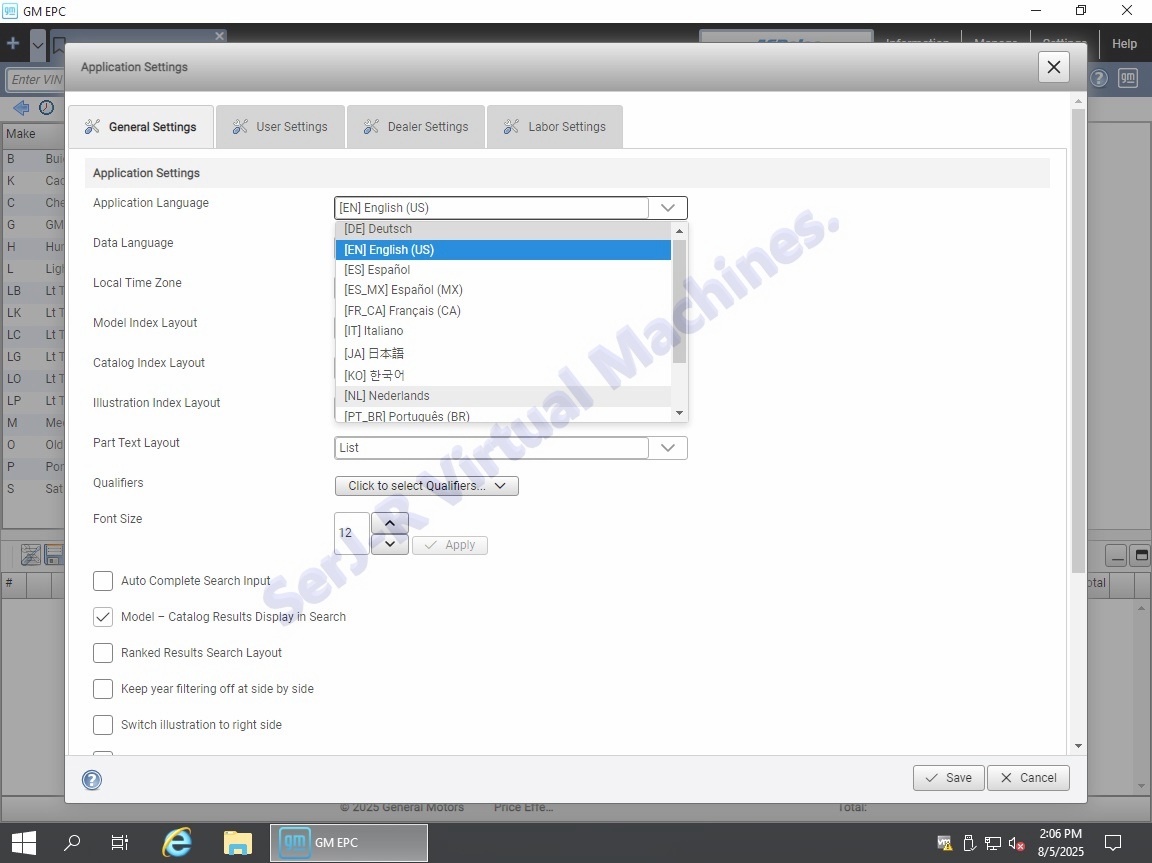This screenshot has height=863, width=1152.
Task: Click the blue back arrow icon
Action: pyautogui.click(x=21, y=108)
